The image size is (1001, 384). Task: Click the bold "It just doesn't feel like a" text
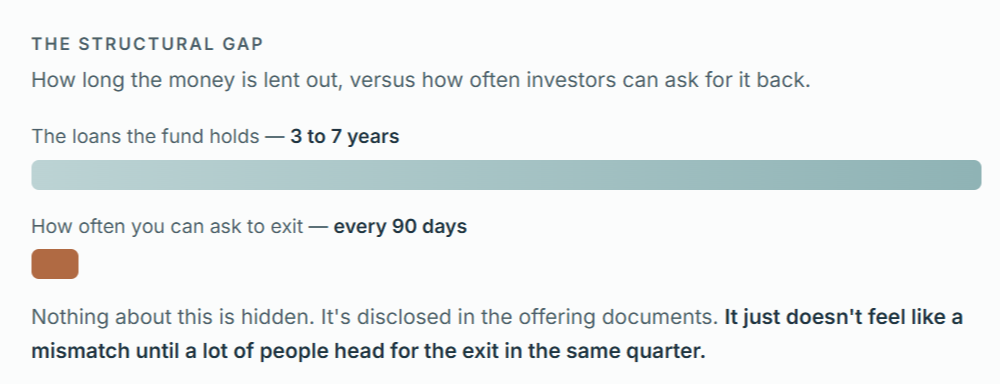[844, 317]
